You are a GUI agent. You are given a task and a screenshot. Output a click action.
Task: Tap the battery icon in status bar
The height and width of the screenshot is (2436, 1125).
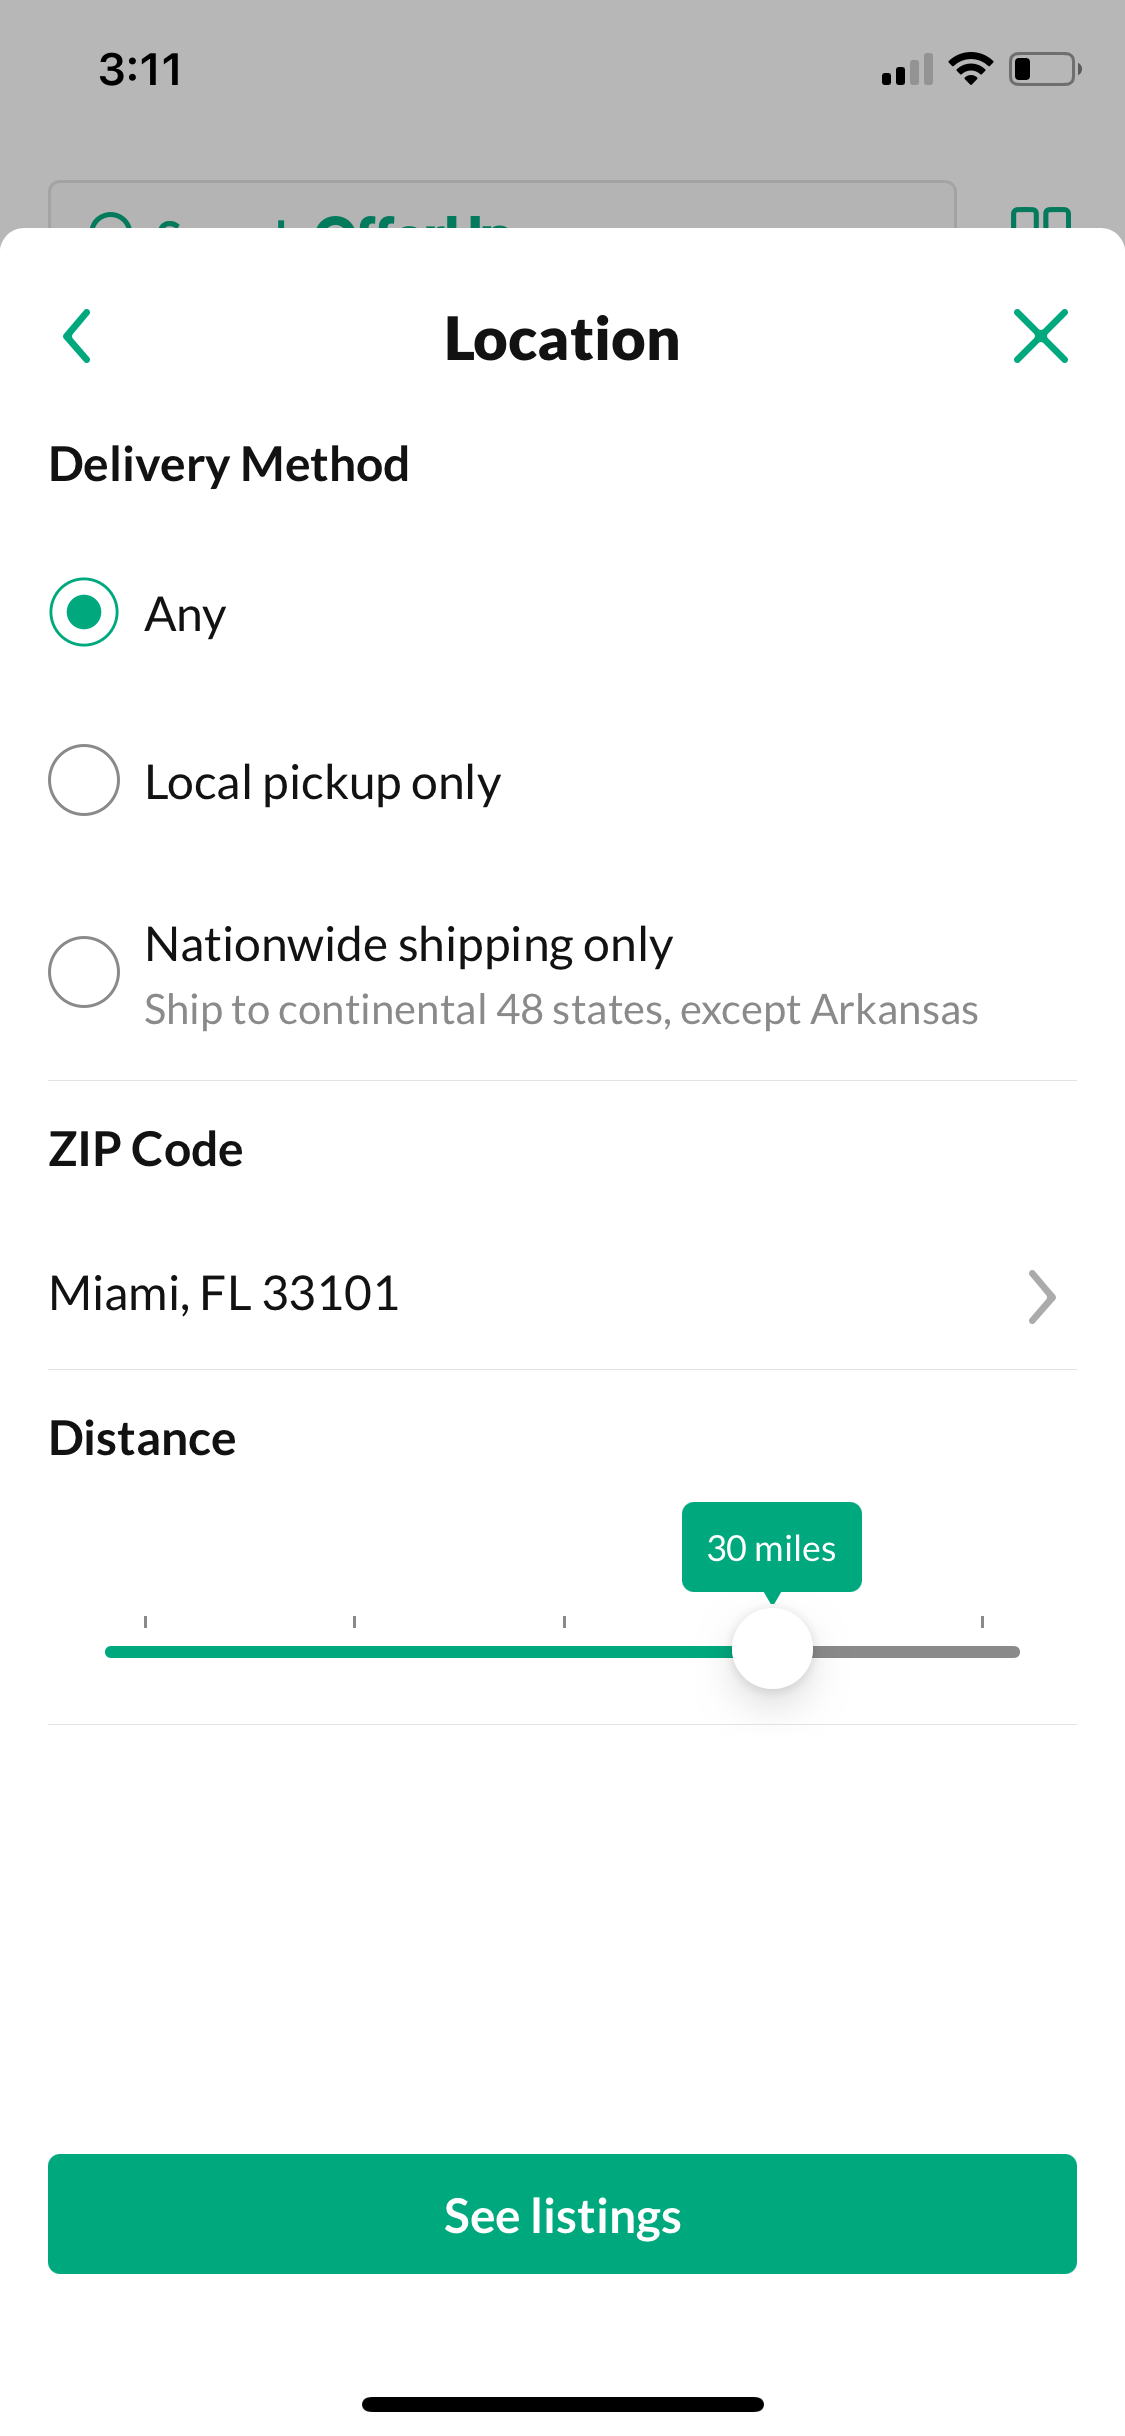[x=1044, y=69]
